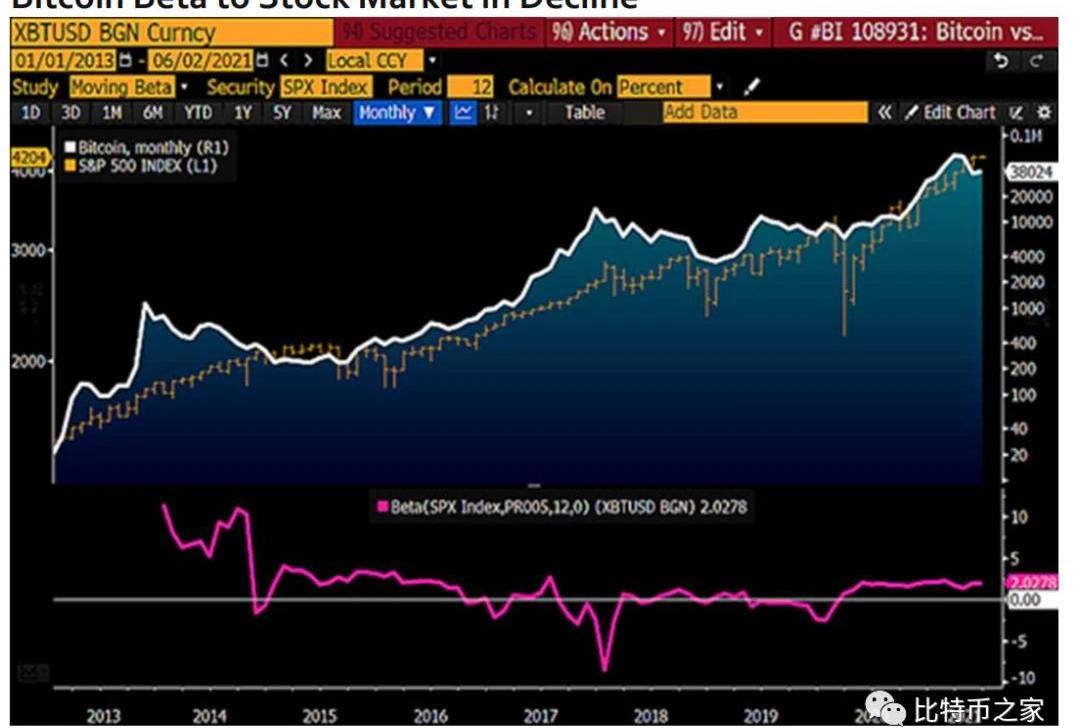The width and height of the screenshot is (1080, 728).
Task: Toggle the orange S&P 500 INDEX legend swatch
Action: (x=70, y=165)
